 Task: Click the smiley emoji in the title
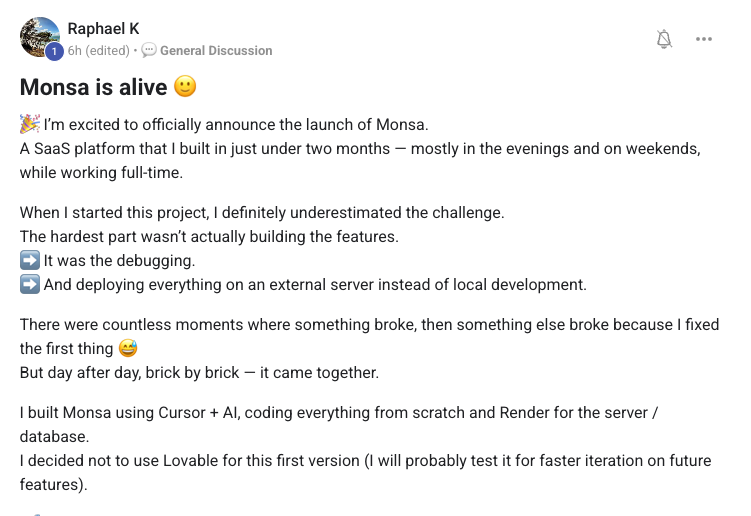(x=185, y=87)
